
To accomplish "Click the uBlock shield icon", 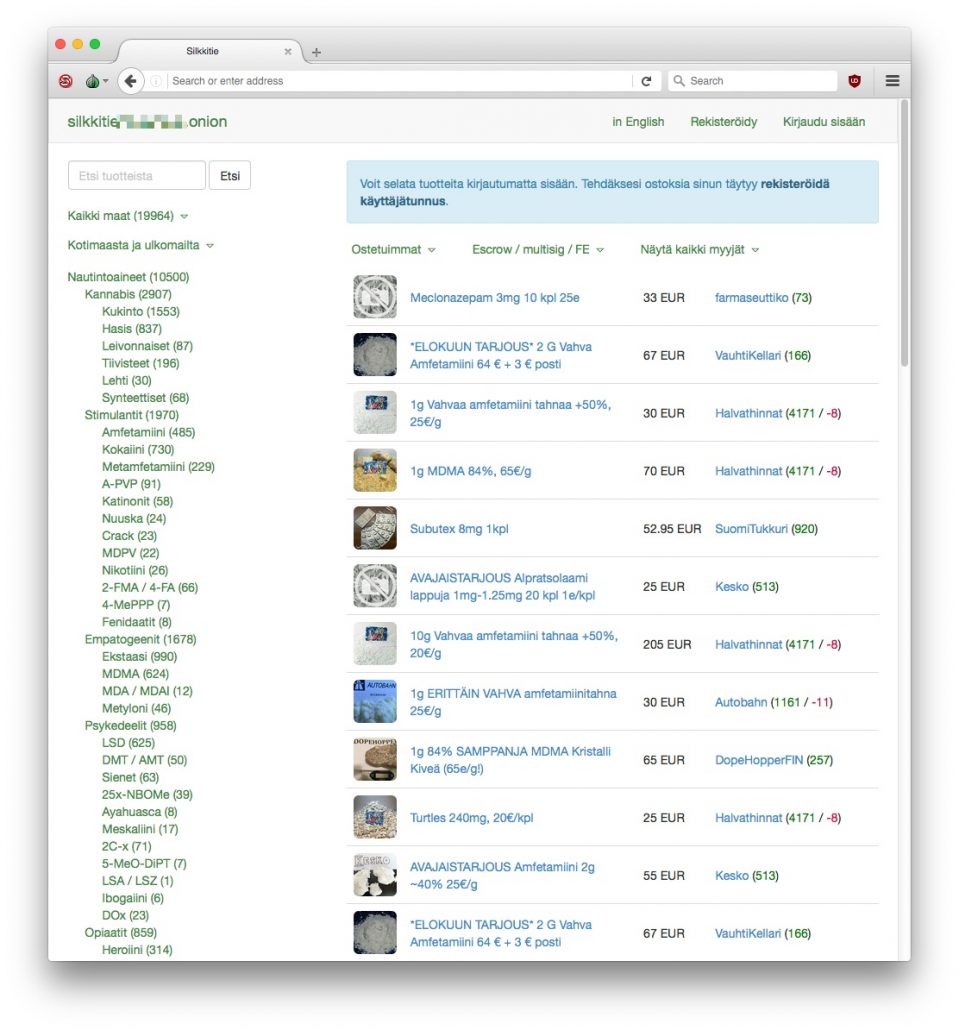I will coord(854,81).
